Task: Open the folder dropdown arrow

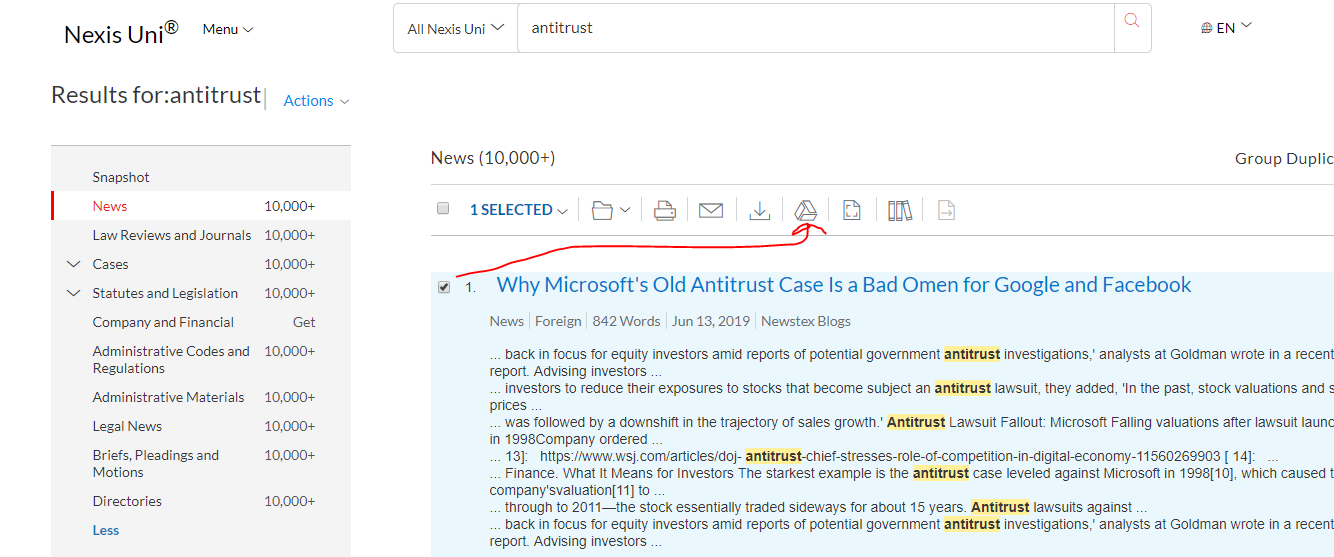Action: (626, 210)
